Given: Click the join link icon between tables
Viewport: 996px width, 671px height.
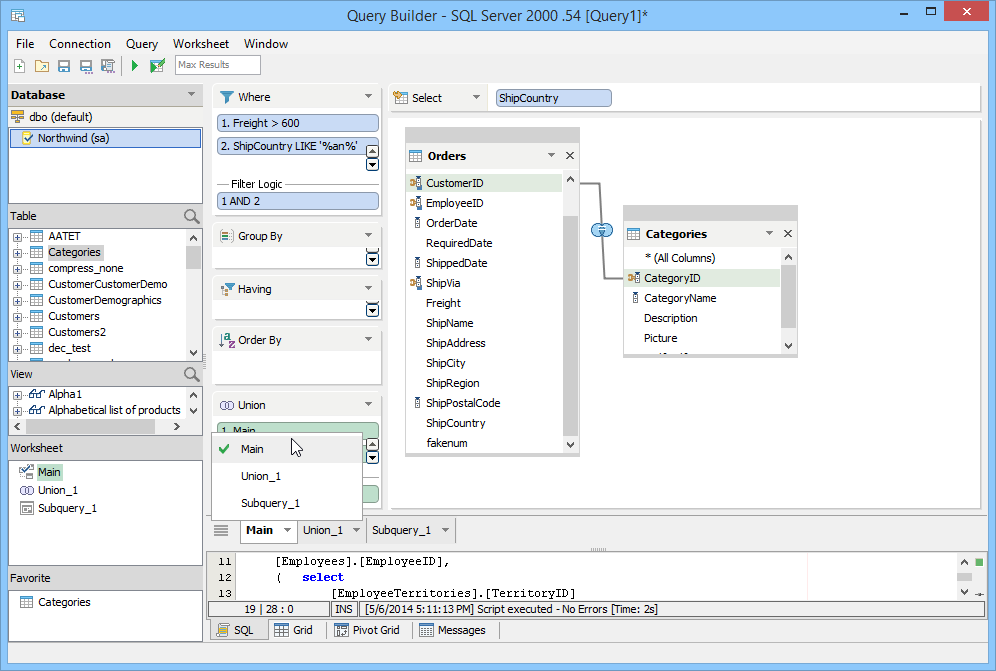Looking at the screenshot, I should (x=602, y=230).
